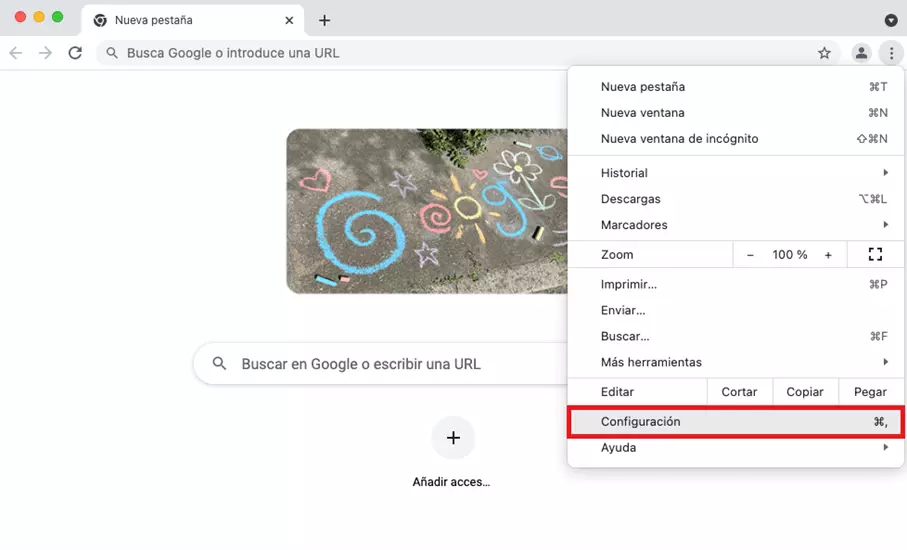This screenshot has width=907, height=550.
Task: Choose Imprimir... from the menu
Action: [735, 284]
